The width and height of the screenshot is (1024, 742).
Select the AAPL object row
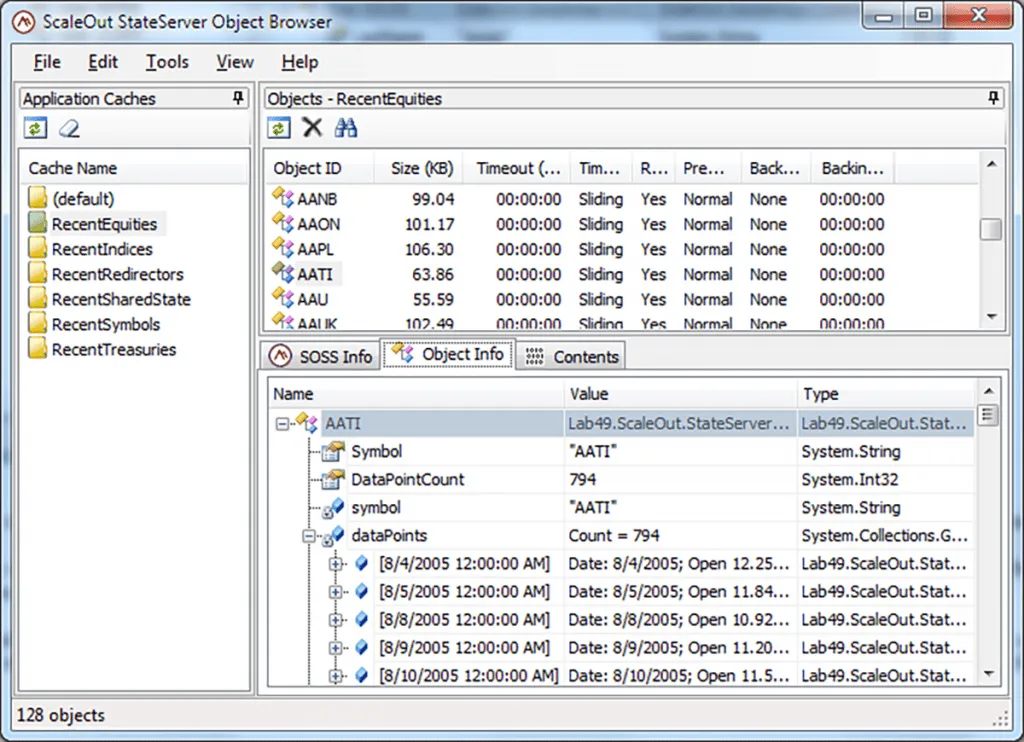tap(622, 249)
